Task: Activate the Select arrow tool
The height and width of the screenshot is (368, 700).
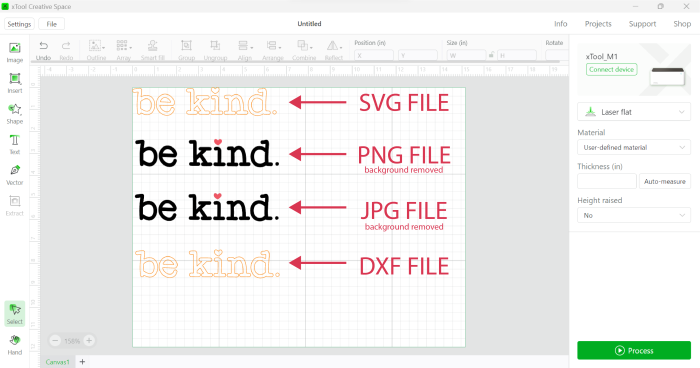Action: [x=15, y=314]
